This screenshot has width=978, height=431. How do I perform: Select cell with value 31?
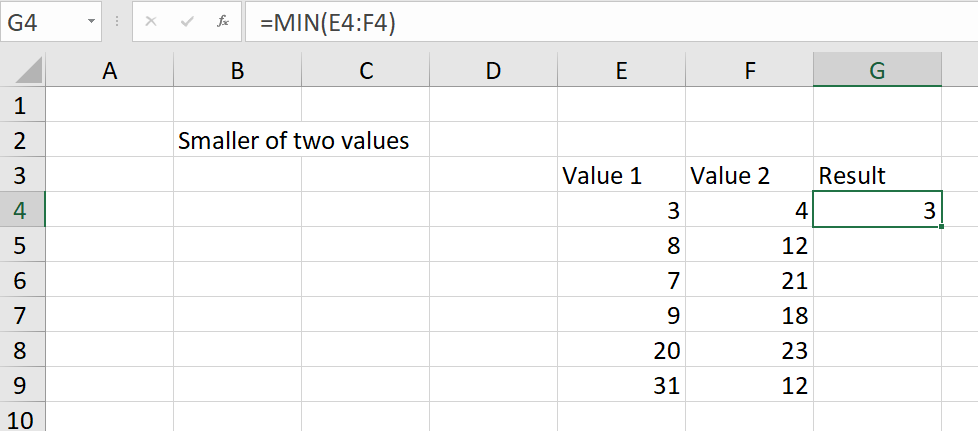pyautogui.click(x=621, y=385)
